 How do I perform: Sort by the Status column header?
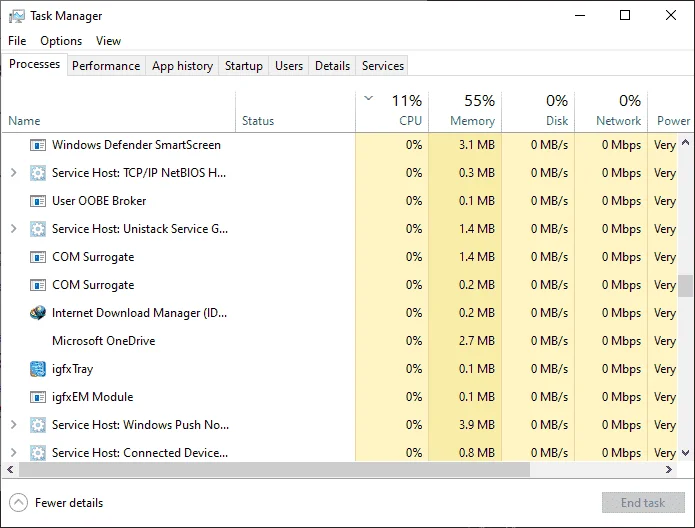295,112
